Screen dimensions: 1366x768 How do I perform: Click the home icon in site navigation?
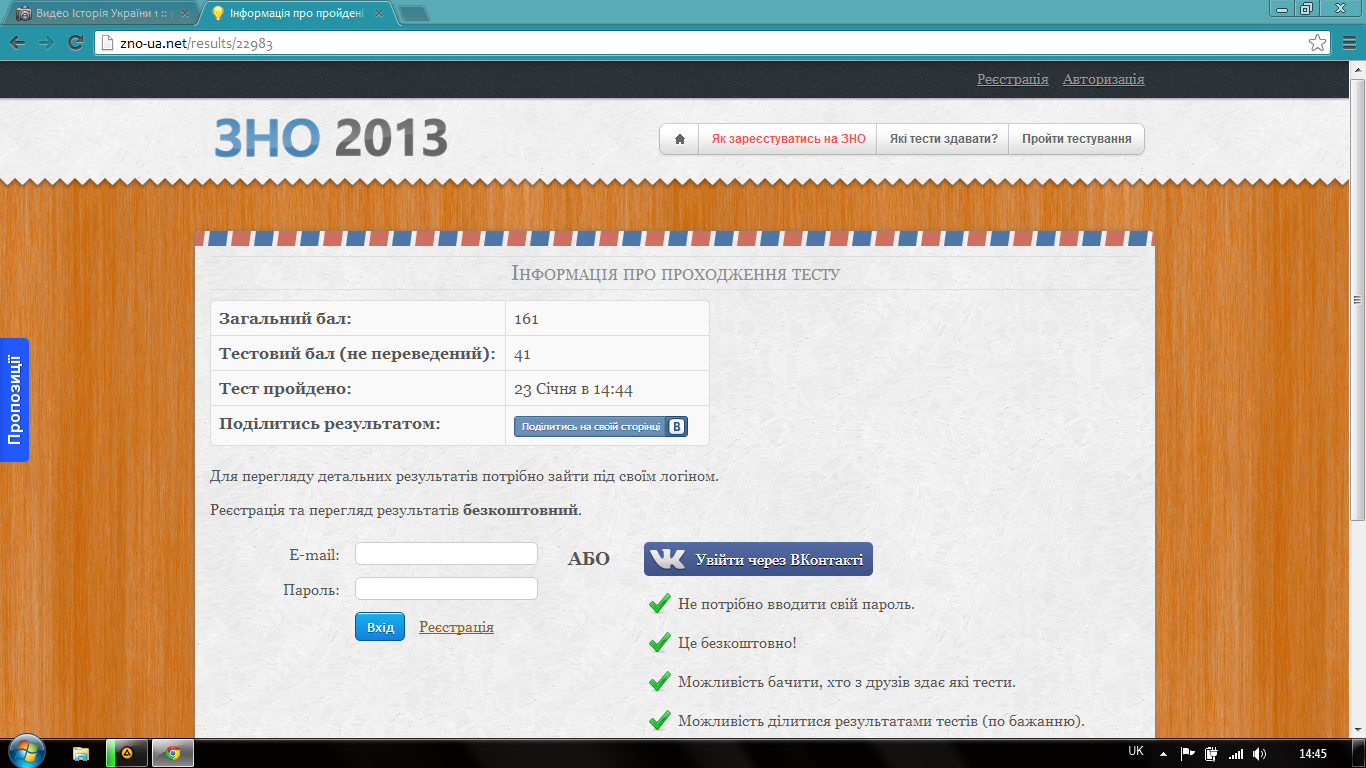(x=680, y=139)
